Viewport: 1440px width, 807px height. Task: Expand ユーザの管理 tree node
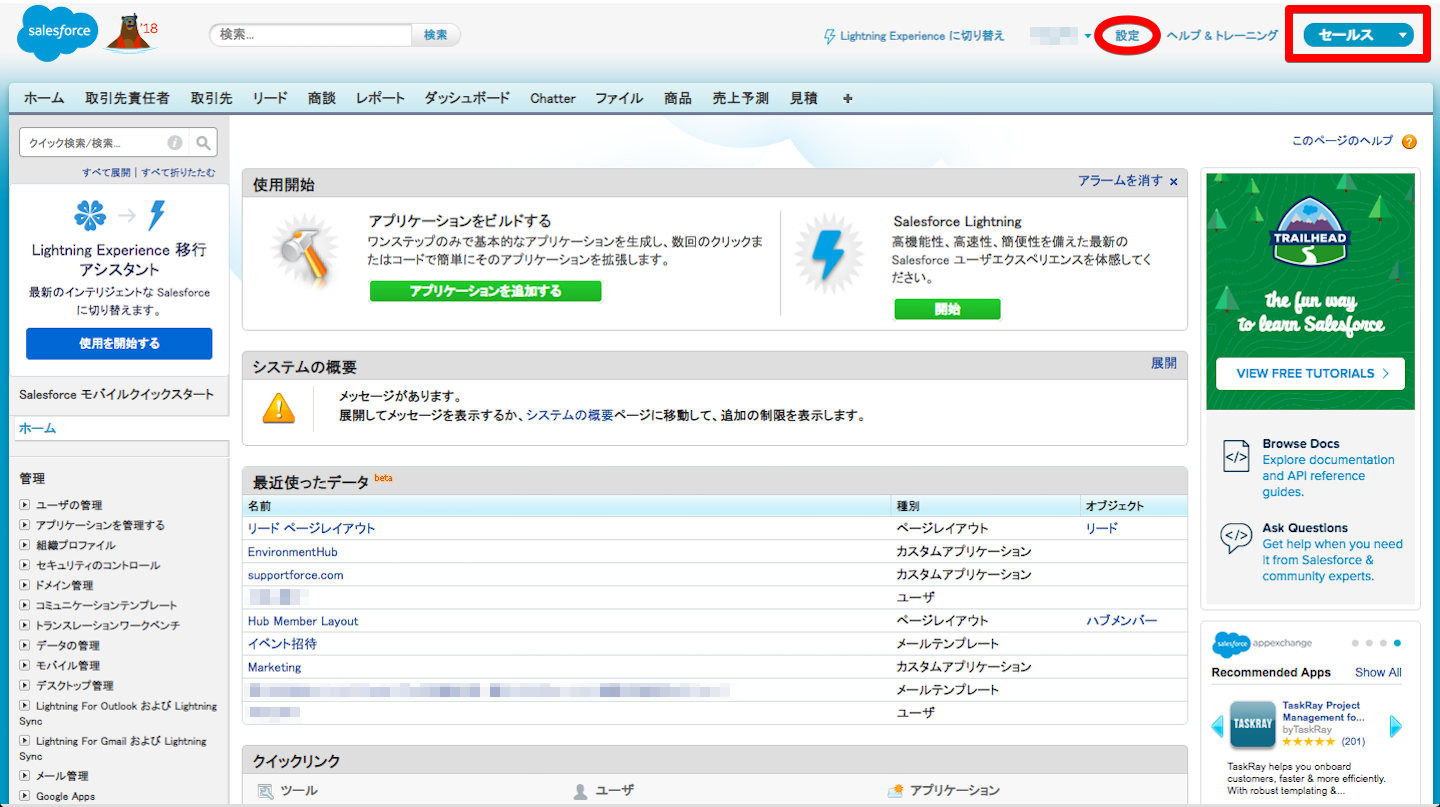pos(25,505)
